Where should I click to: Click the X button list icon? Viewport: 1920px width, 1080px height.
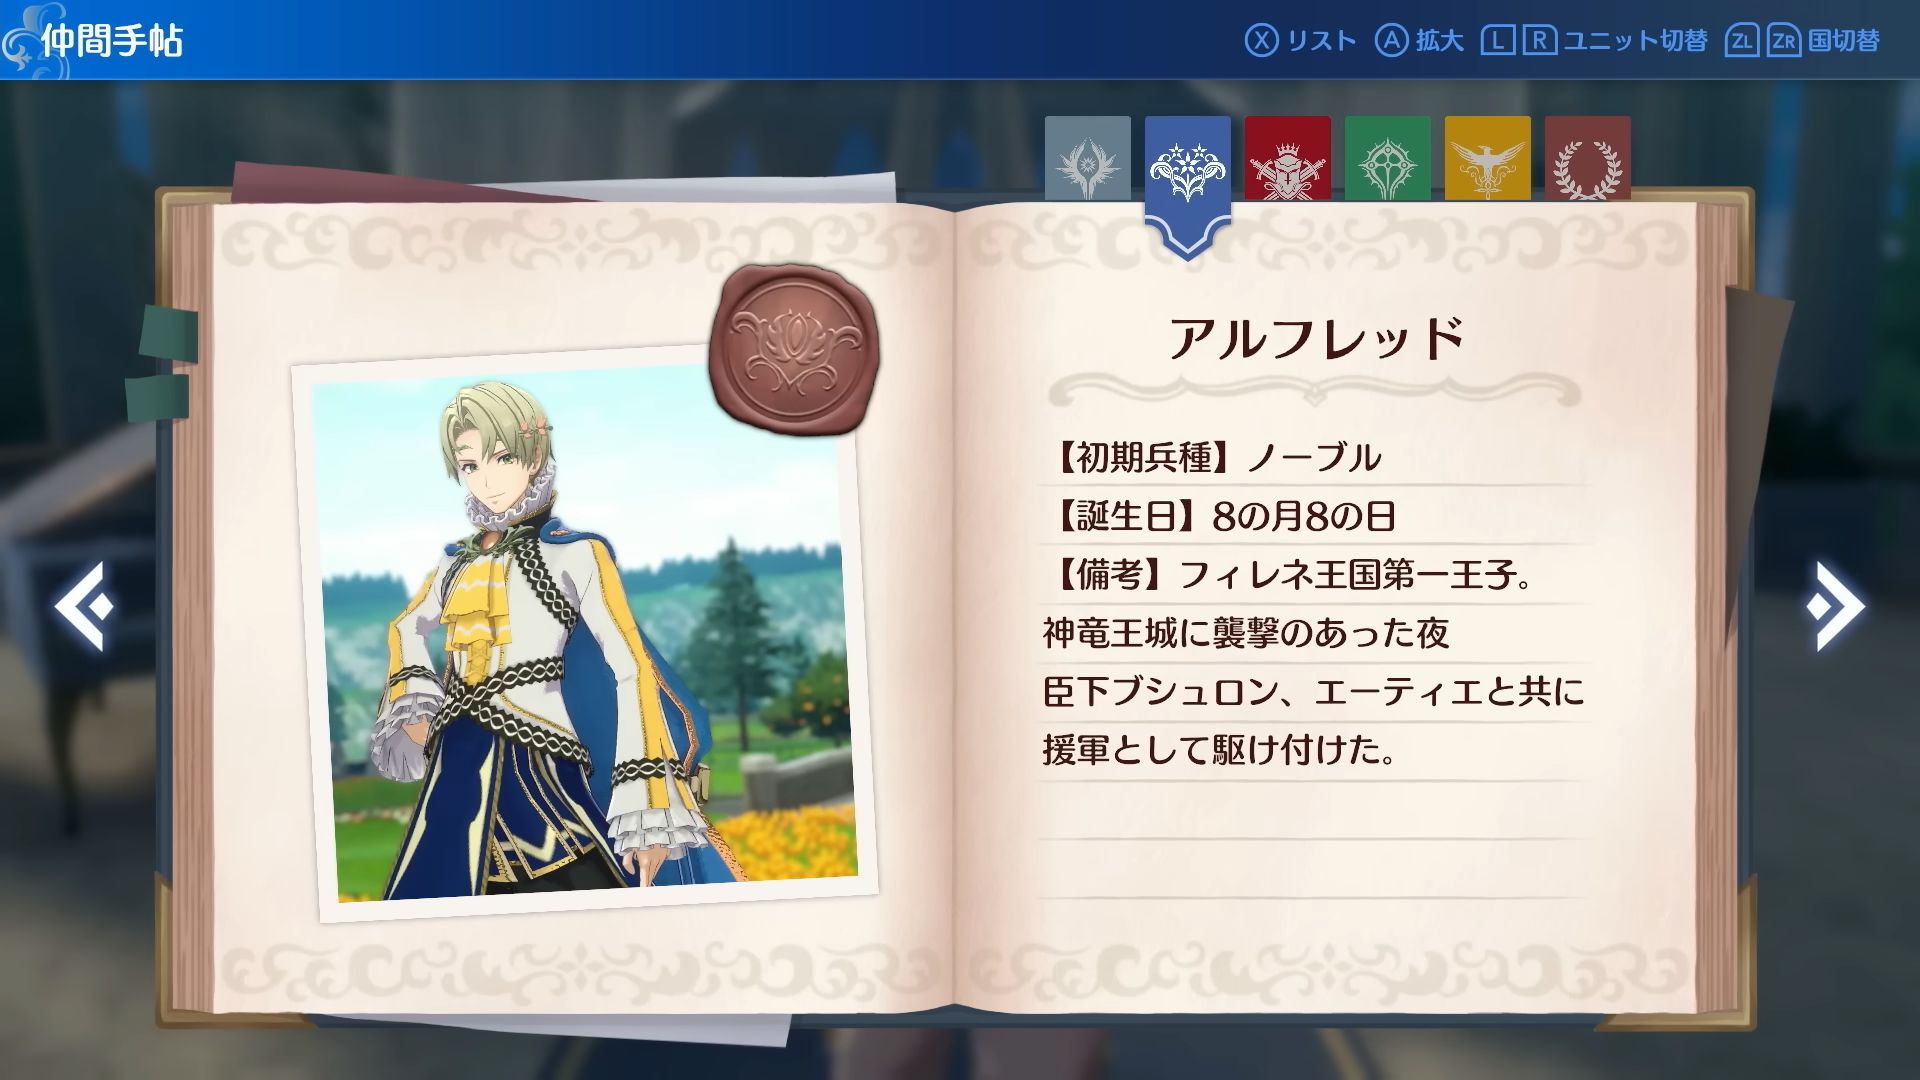1261,40
